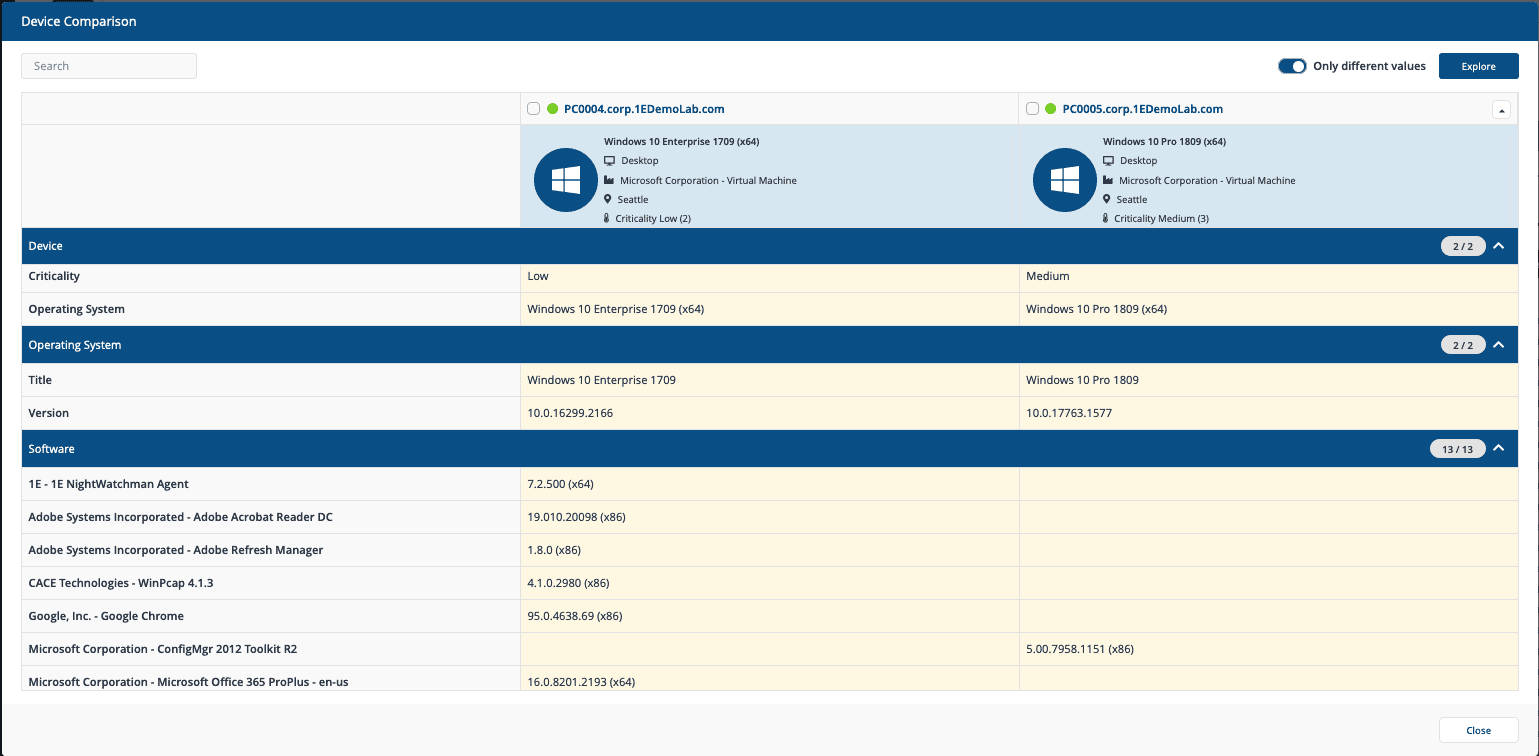Image resolution: width=1539 pixels, height=756 pixels.
Task: Select the Medium criticality value cell
Action: (1269, 276)
